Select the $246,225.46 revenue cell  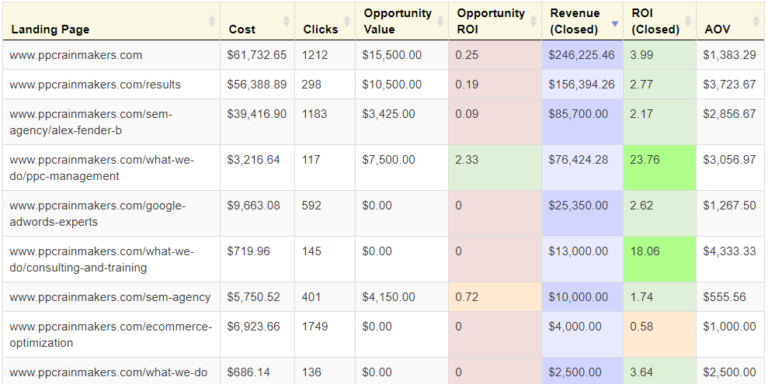tap(582, 55)
